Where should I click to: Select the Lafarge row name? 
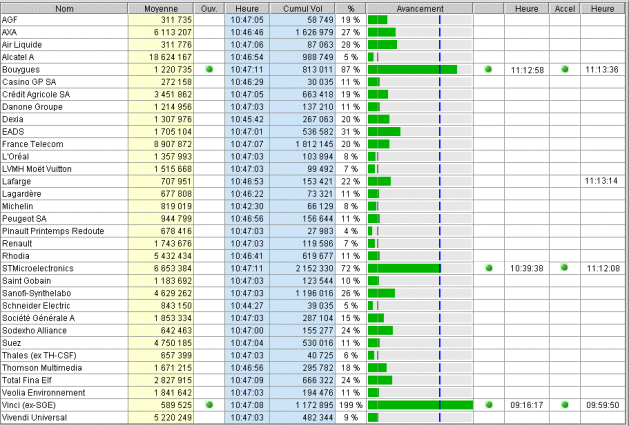[x=16, y=181]
